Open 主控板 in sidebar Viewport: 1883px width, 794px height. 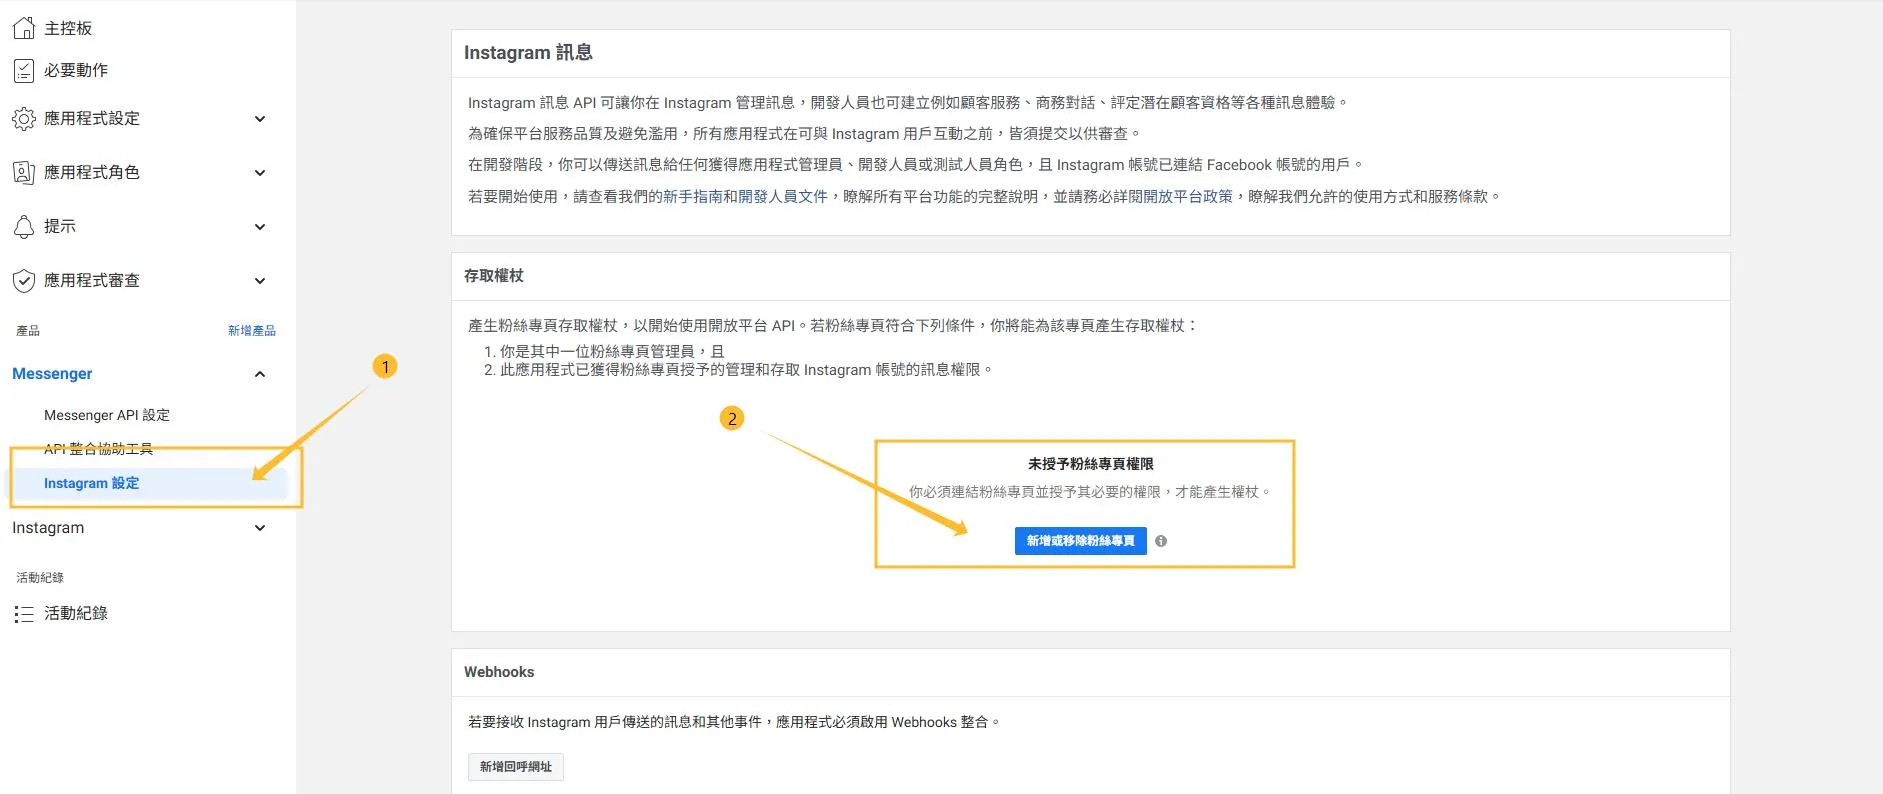click(68, 28)
